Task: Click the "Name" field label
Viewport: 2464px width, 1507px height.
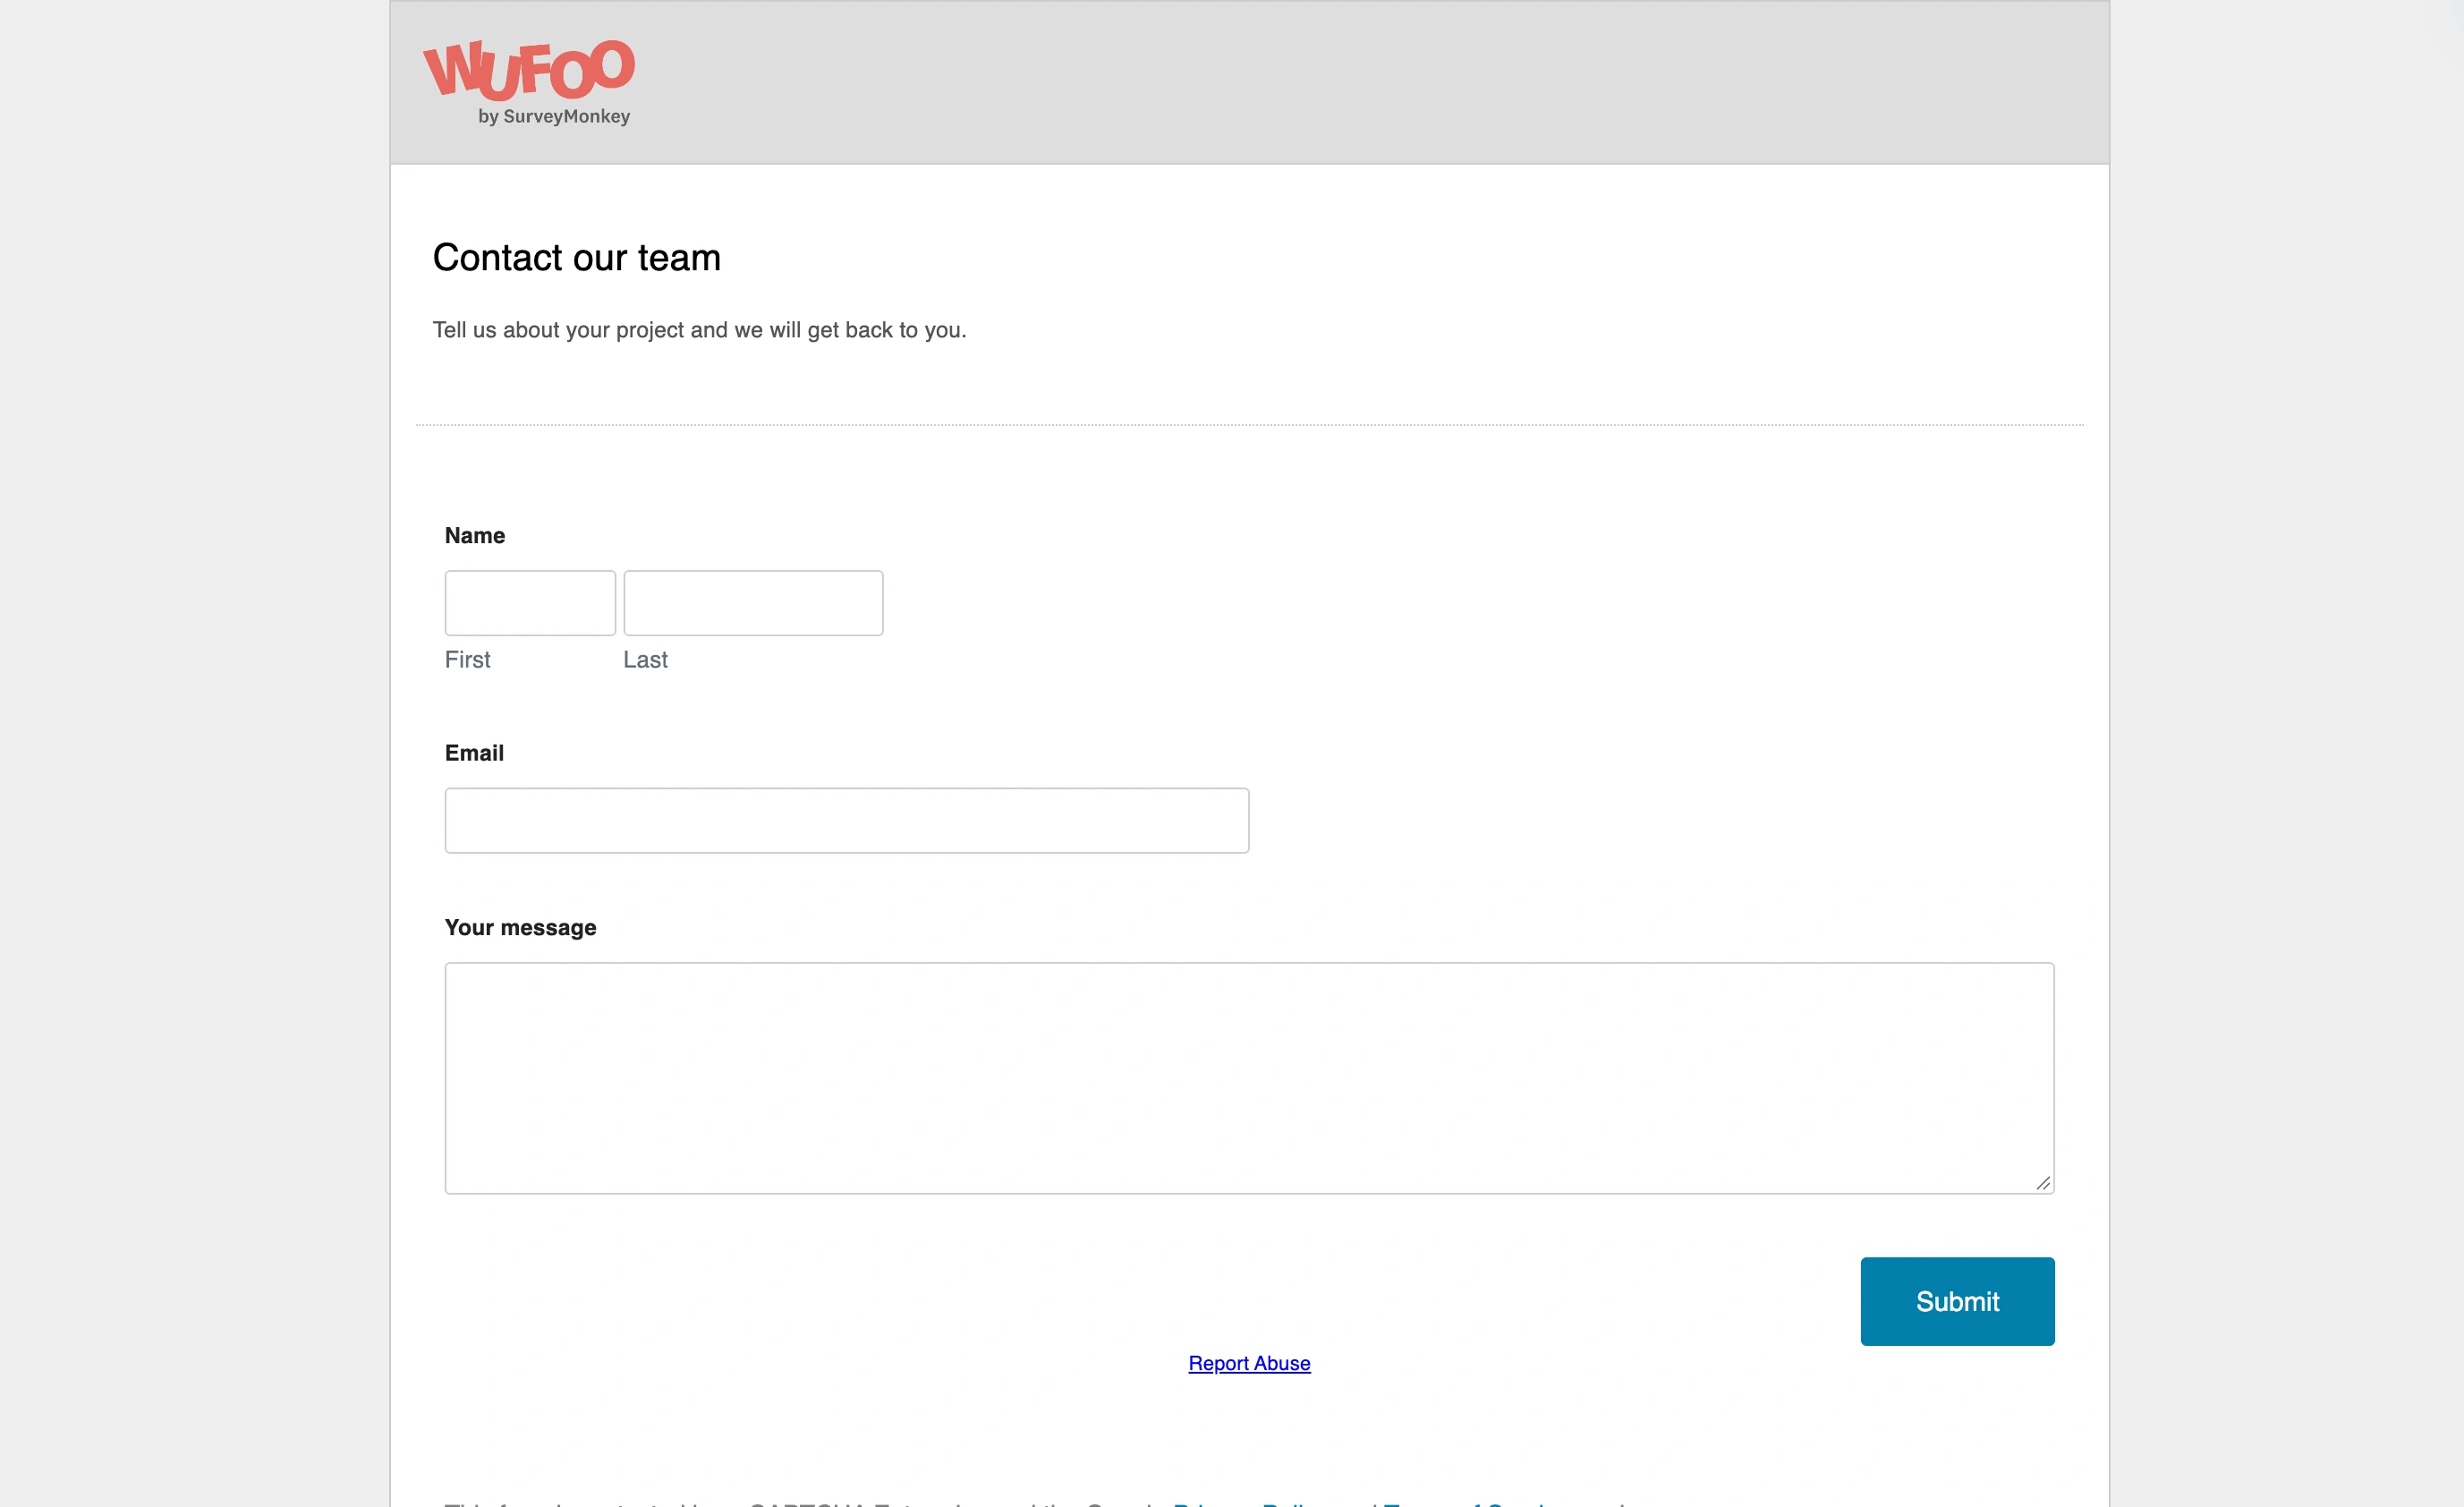Action: pos(475,535)
